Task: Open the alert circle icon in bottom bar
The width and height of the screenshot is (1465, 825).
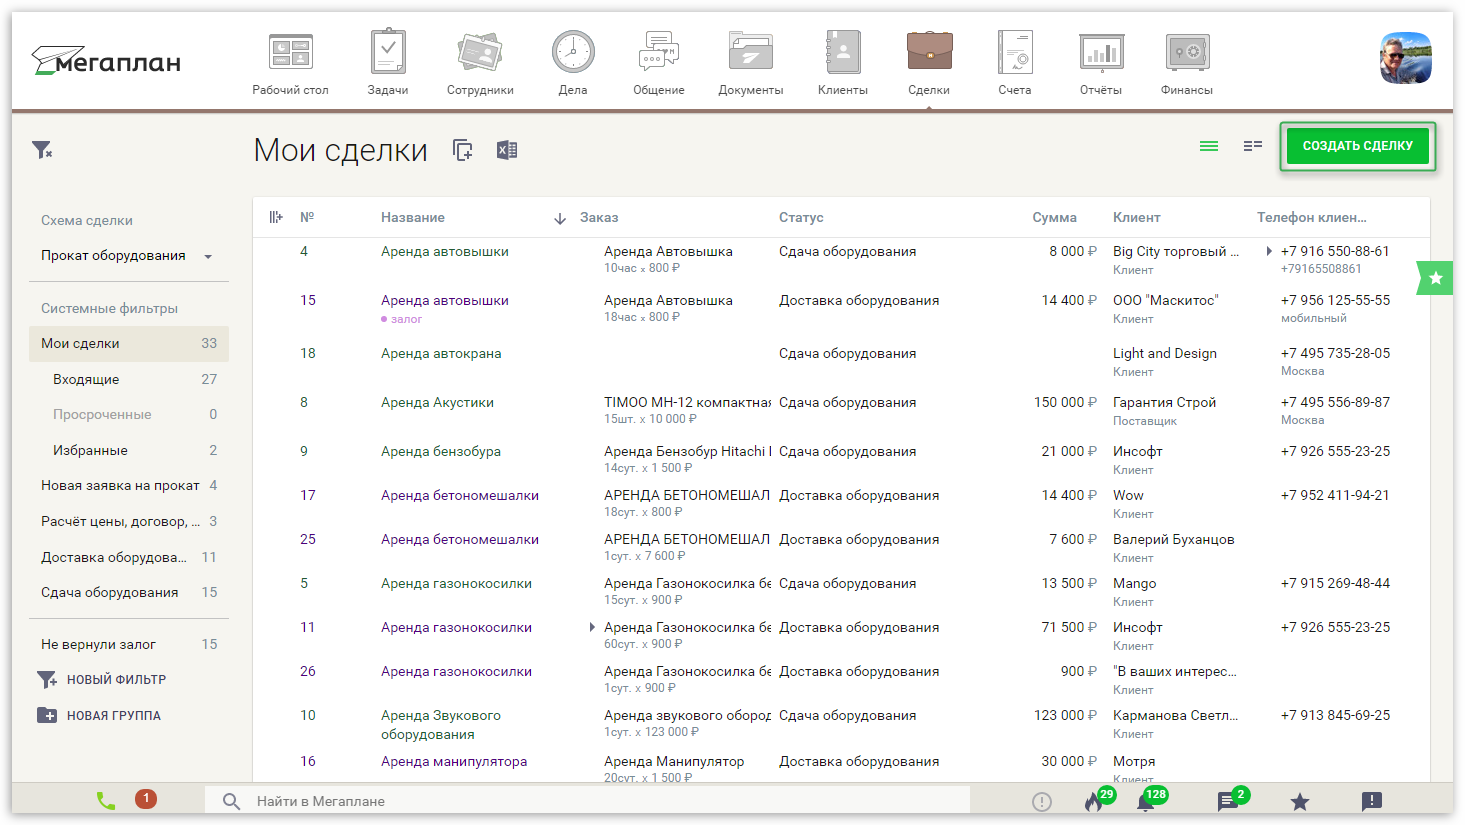Action: click(x=1042, y=802)
